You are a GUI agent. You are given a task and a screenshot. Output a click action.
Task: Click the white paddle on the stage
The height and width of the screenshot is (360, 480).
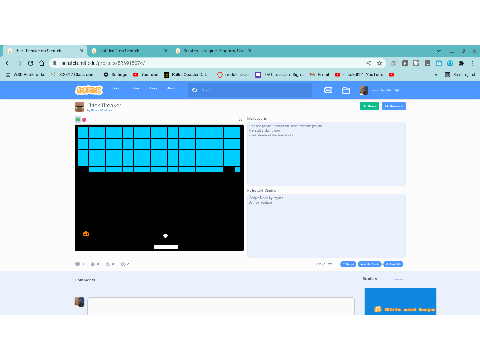(166, 247)
